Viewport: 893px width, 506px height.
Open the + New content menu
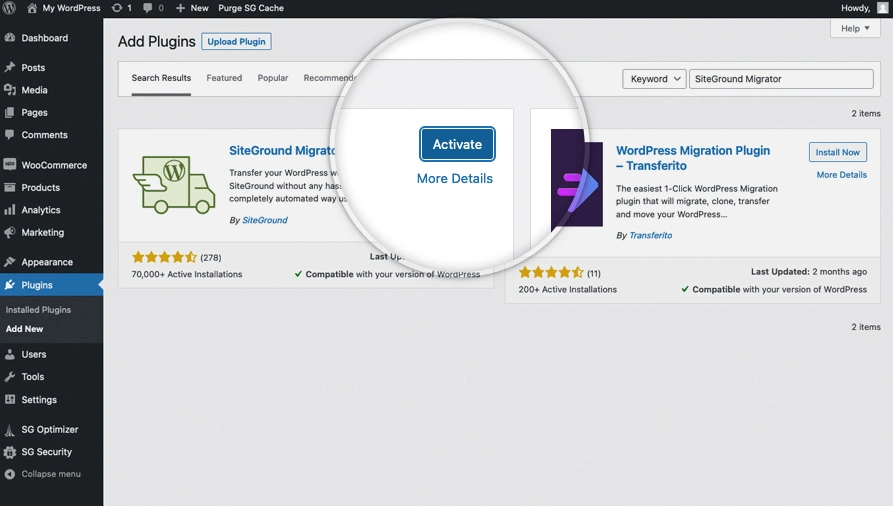click(192, 8)
